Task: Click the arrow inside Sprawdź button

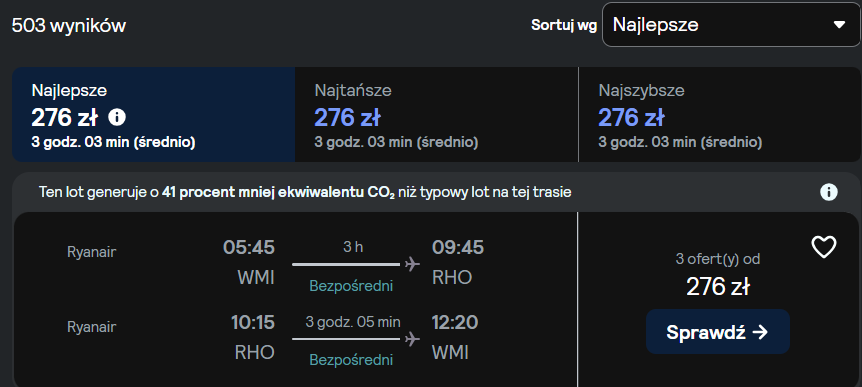Action: coord(760,332)
